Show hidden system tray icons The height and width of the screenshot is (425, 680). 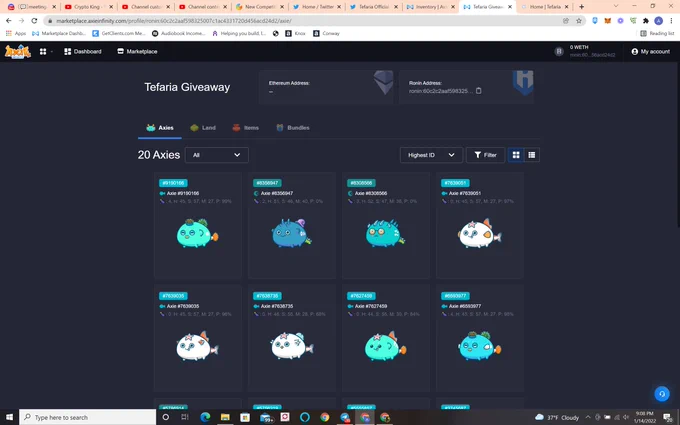[588, 417]
